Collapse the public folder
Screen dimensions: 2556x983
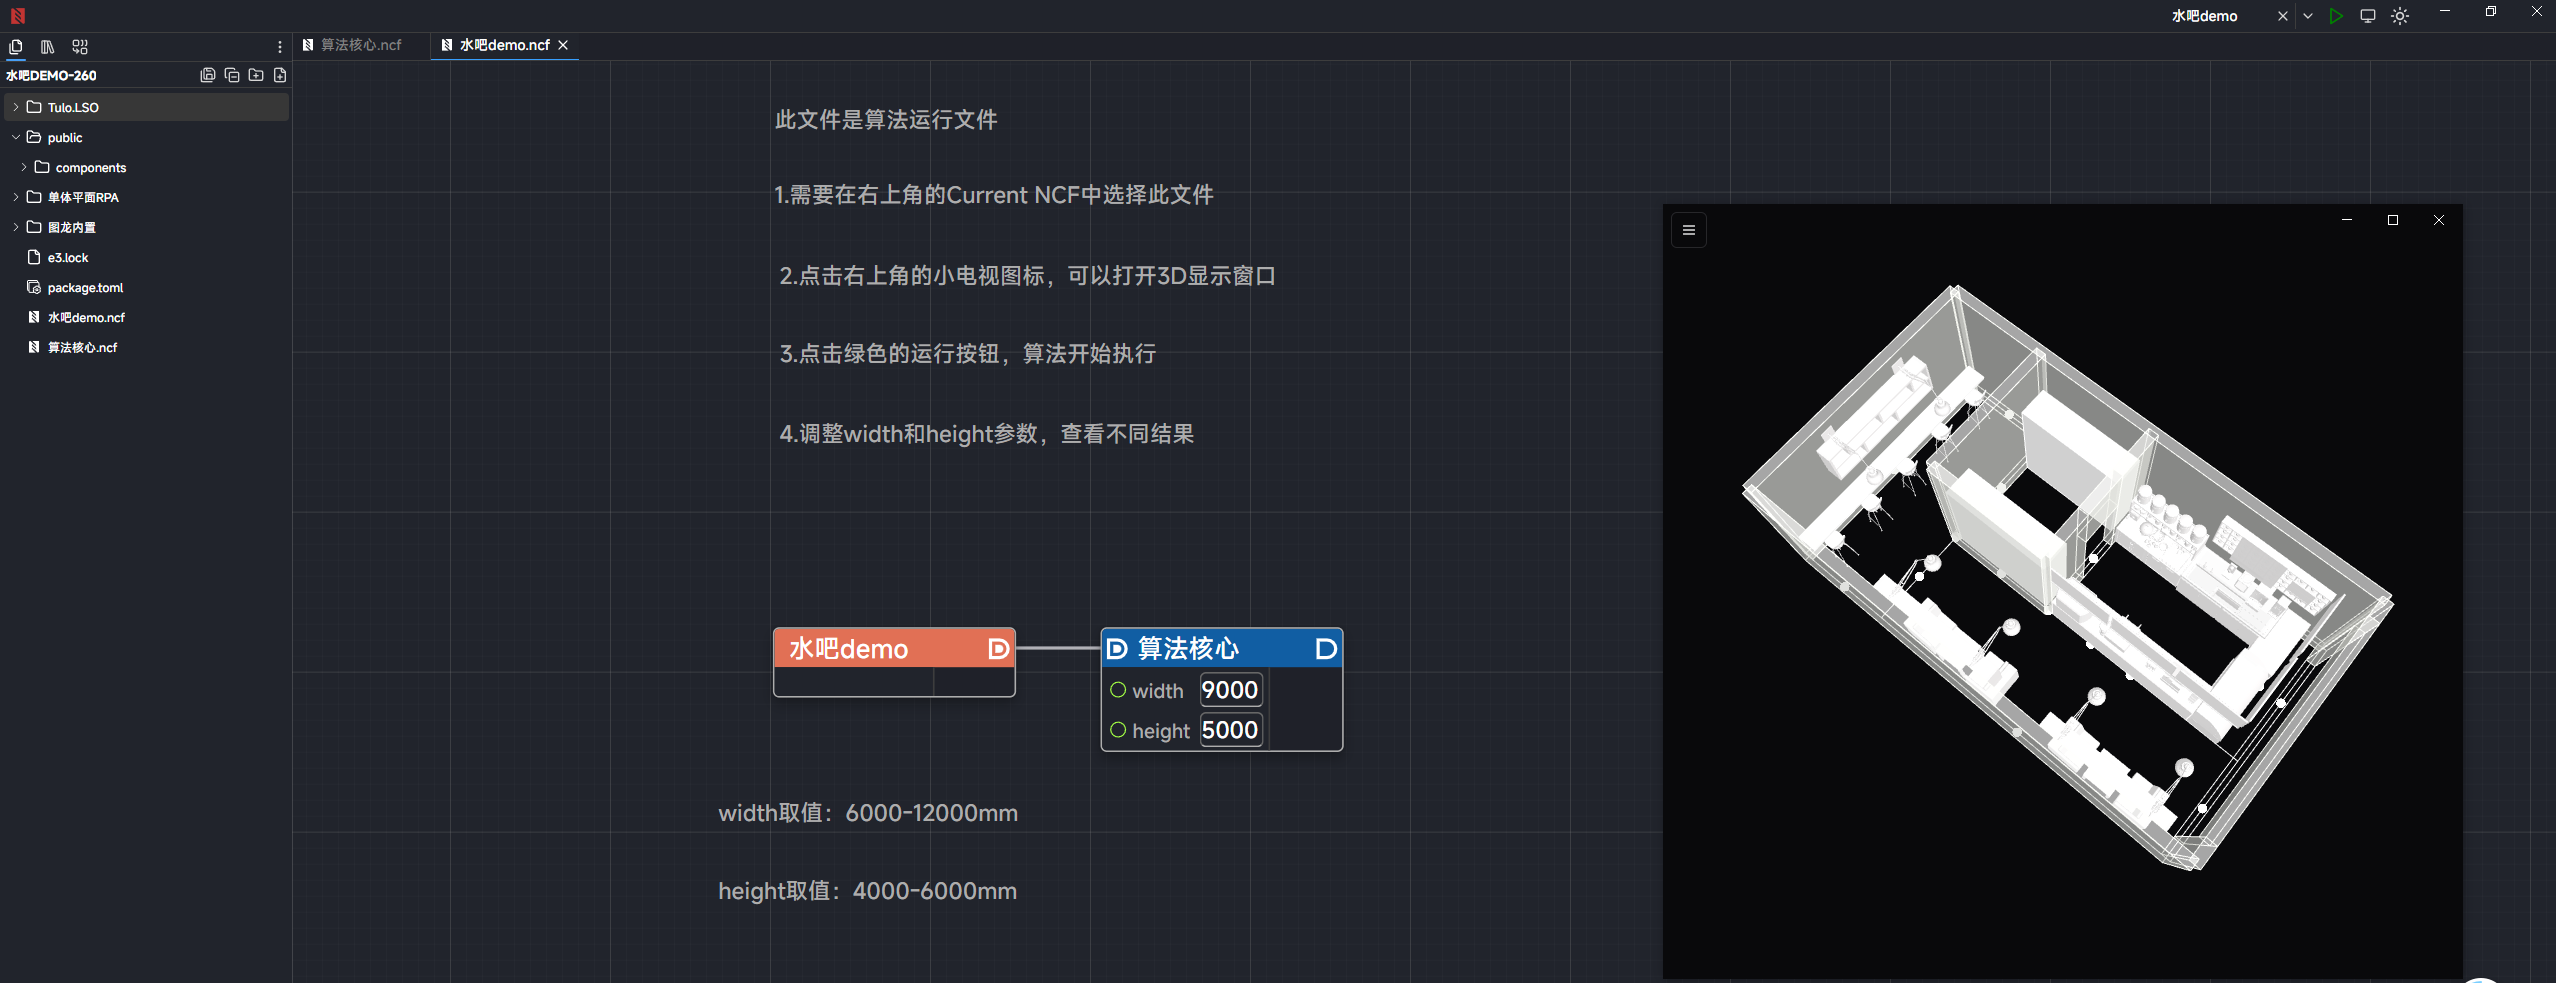coord(16,137)
